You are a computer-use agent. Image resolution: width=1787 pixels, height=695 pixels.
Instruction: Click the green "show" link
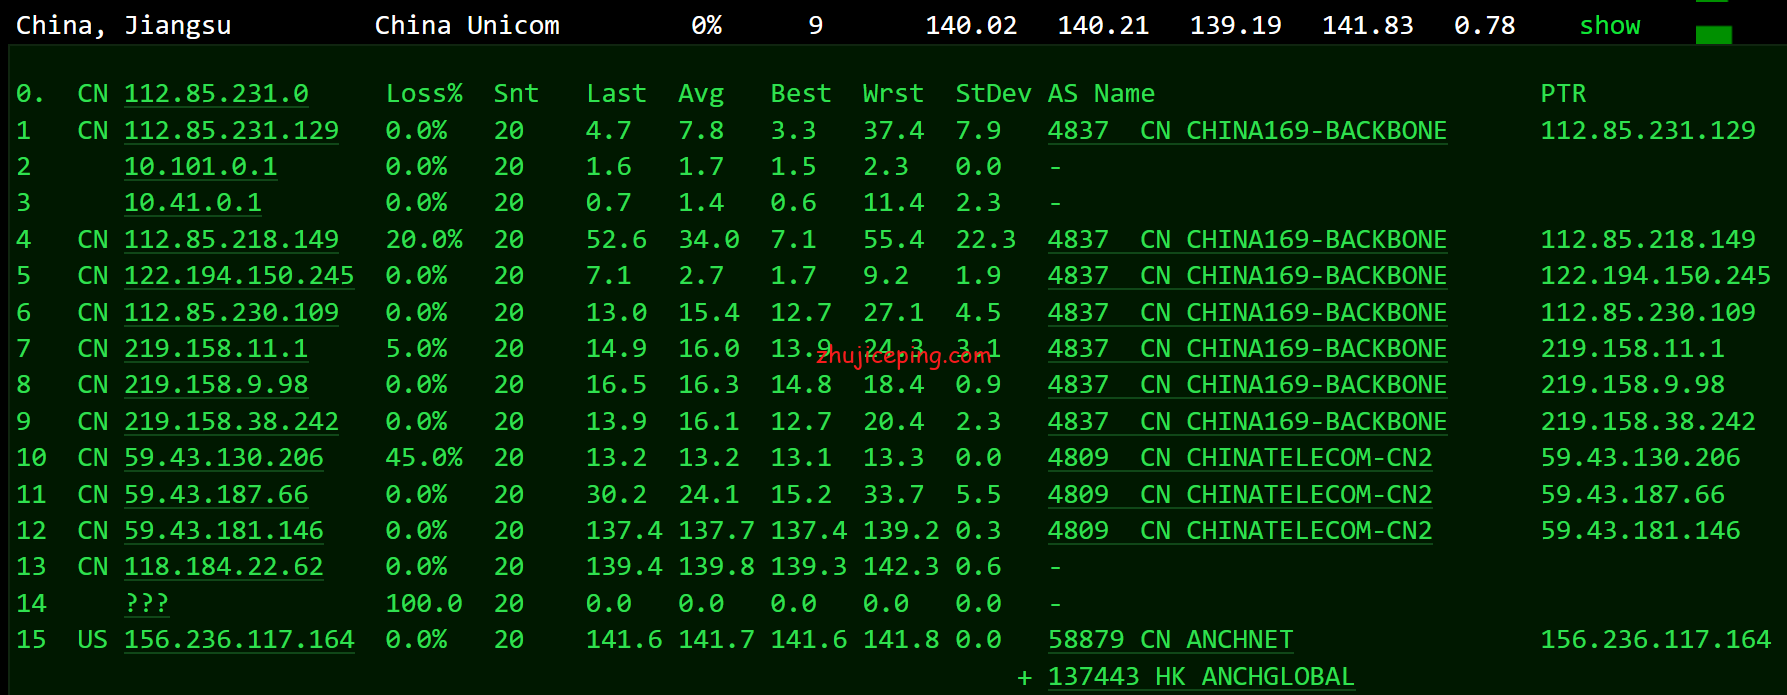point(1609,26)
